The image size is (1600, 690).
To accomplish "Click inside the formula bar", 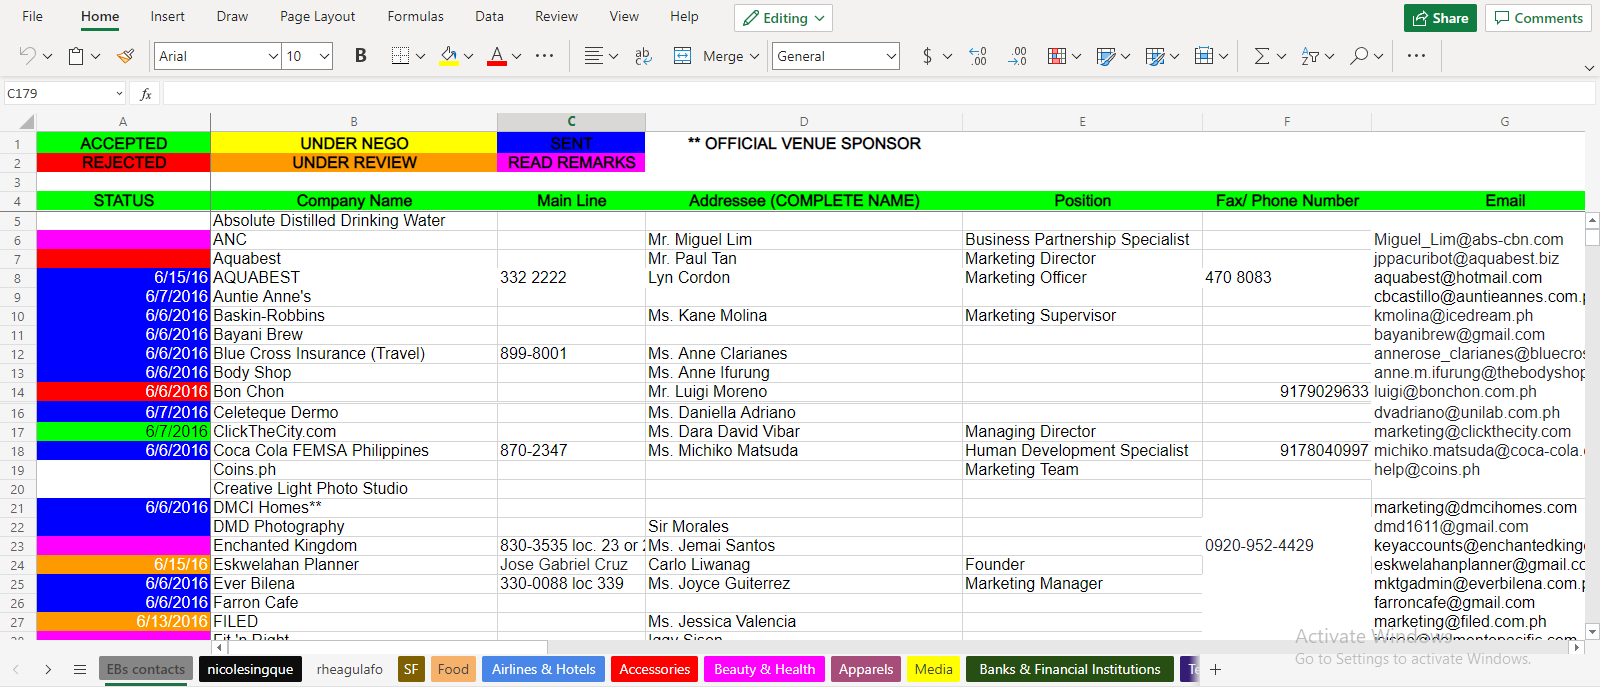I will click(878, 94).
